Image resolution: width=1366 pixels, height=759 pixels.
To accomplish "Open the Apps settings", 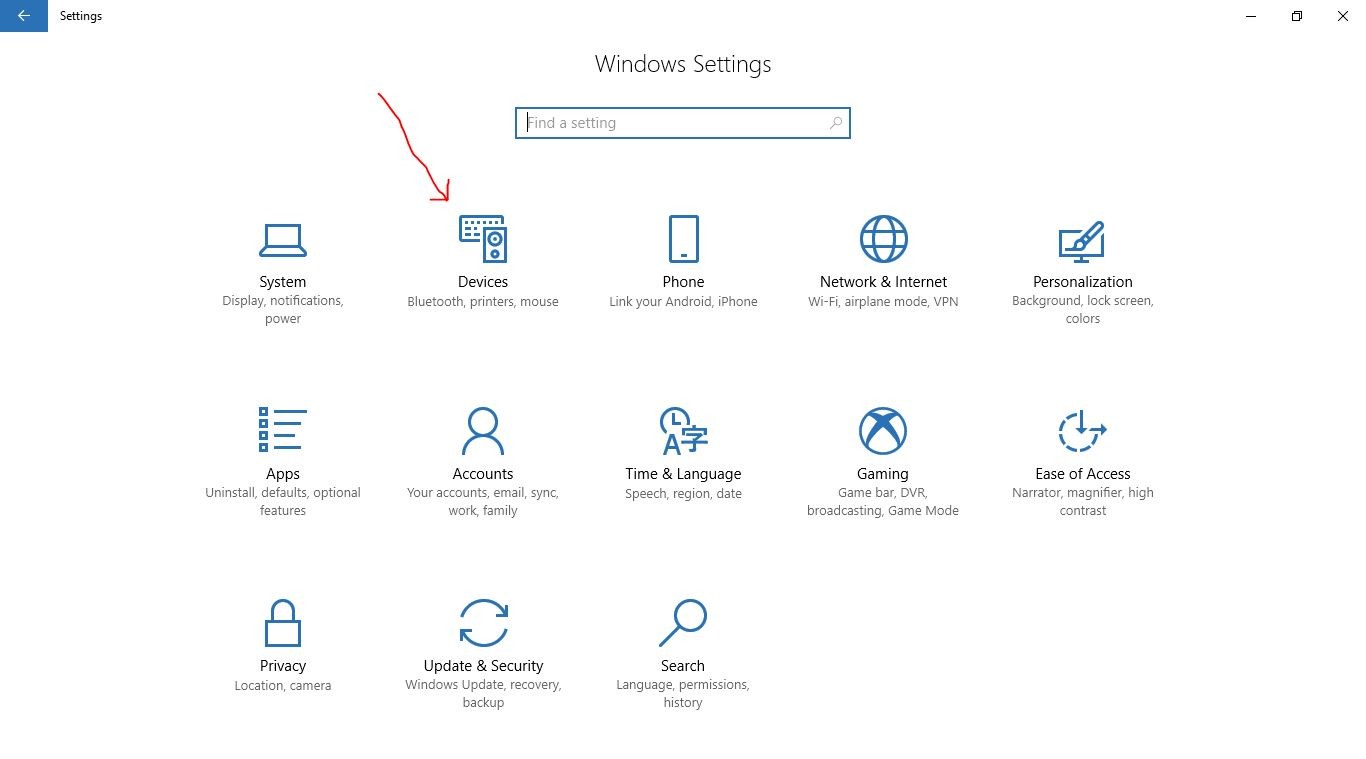I will pos(283,450).
